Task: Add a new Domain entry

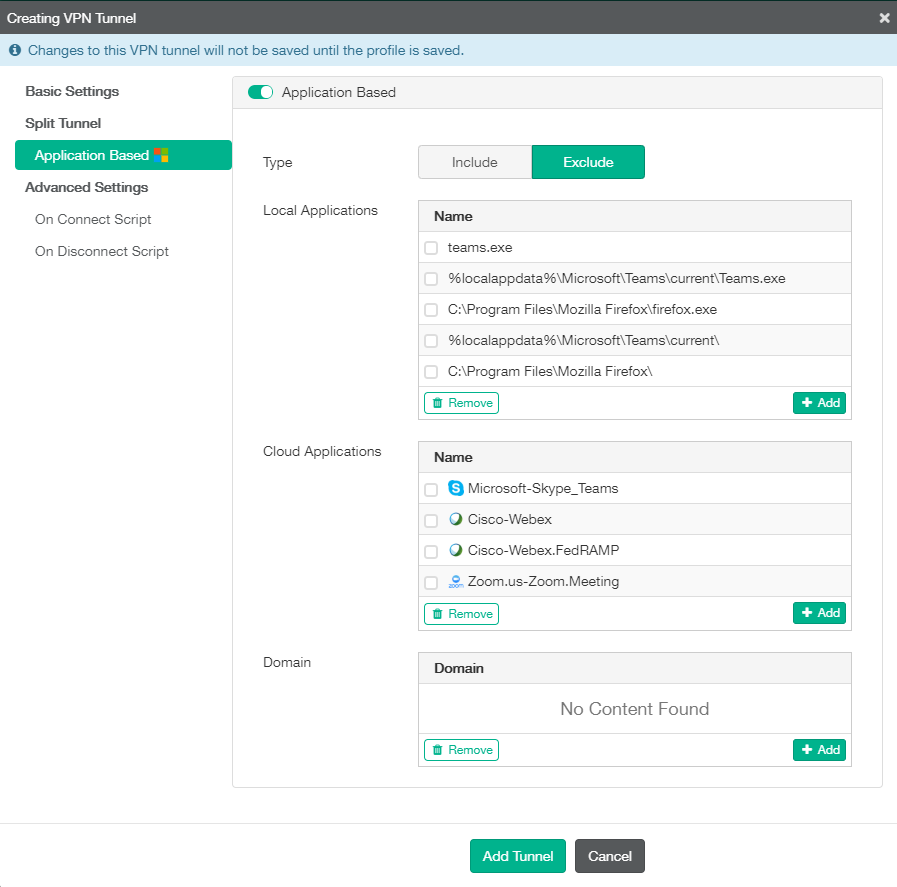Action: [x=819, y=749]
